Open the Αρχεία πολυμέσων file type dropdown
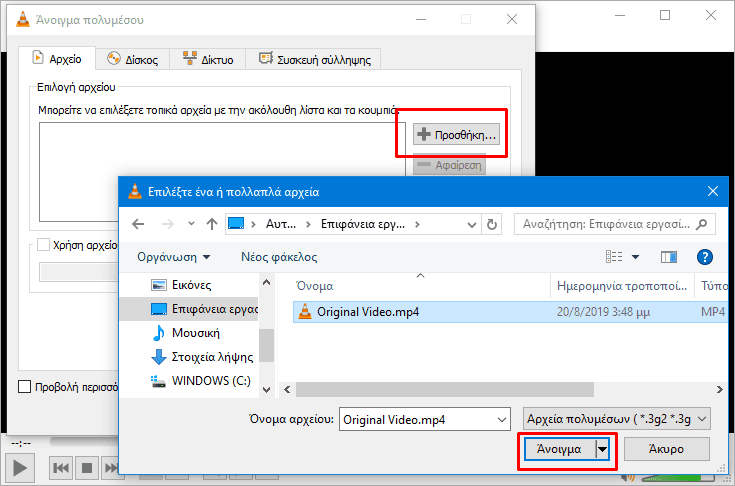Image resolution: width=735 pixels, height=486 pixels. click(616, 419)
